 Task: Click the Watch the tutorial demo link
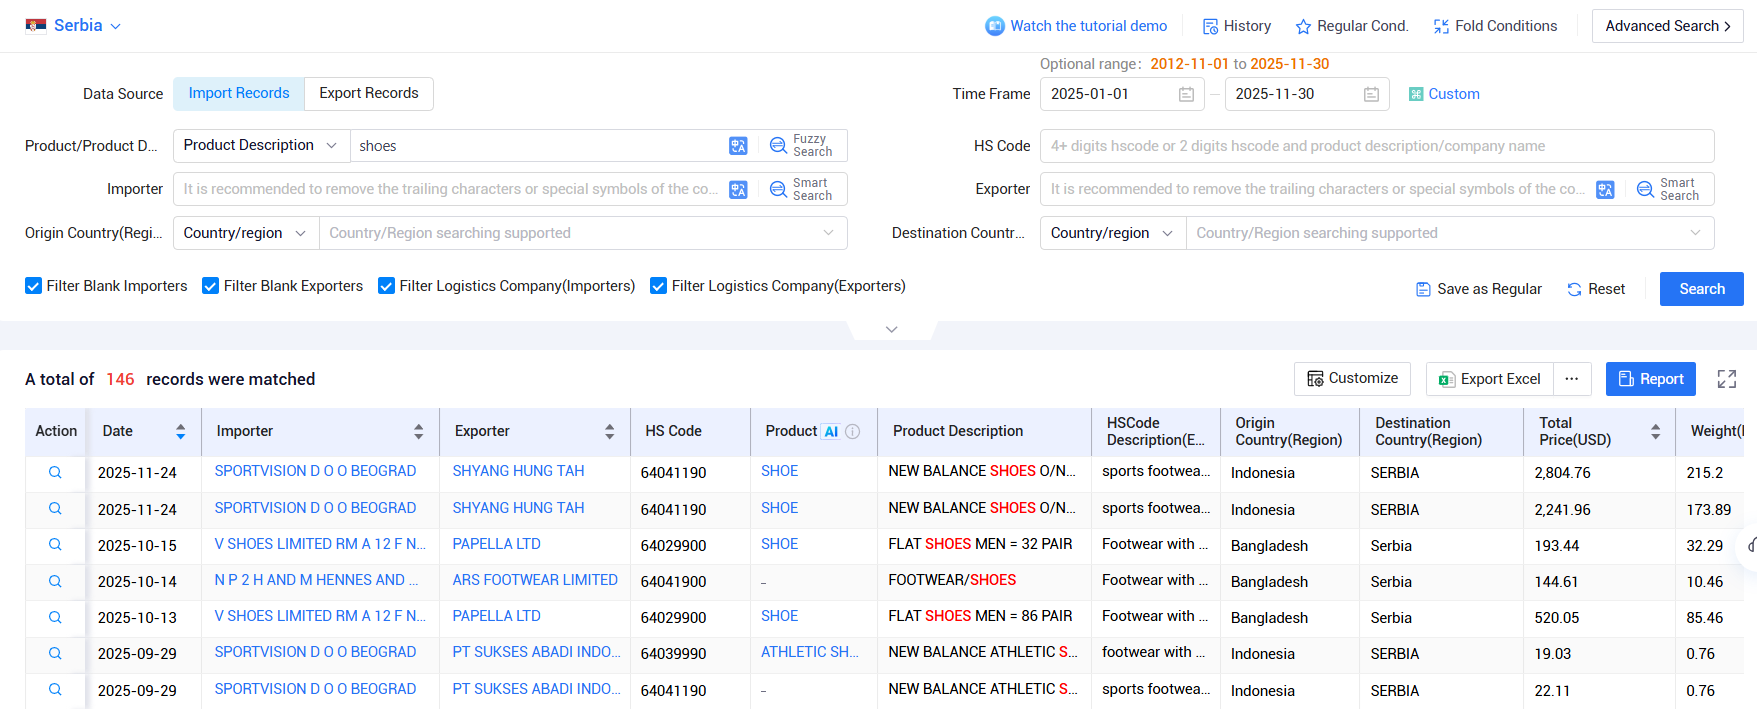(1076, 26)
